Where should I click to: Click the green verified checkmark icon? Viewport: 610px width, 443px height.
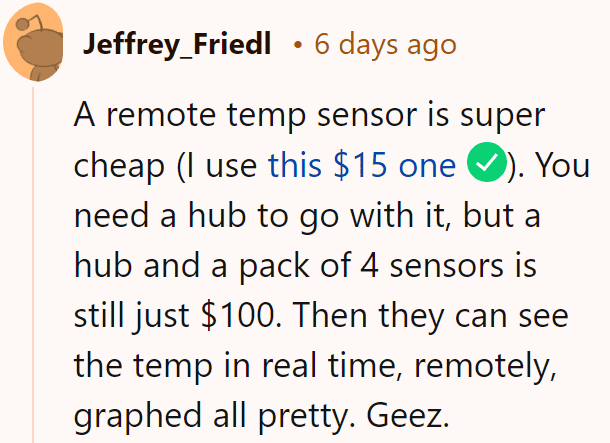(x=487, y=162)
